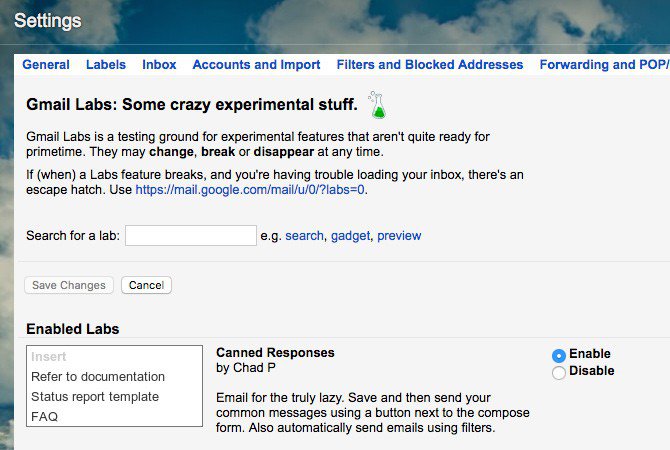Click the Save Changes button
The image size is (670, 450).
(69, 285)
